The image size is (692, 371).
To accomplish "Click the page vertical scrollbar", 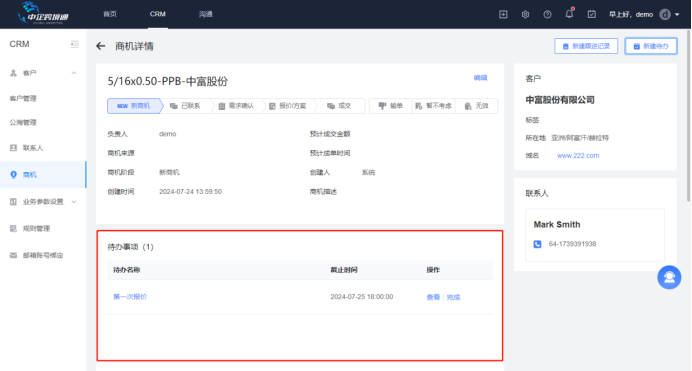I will (x=689, y=115).
